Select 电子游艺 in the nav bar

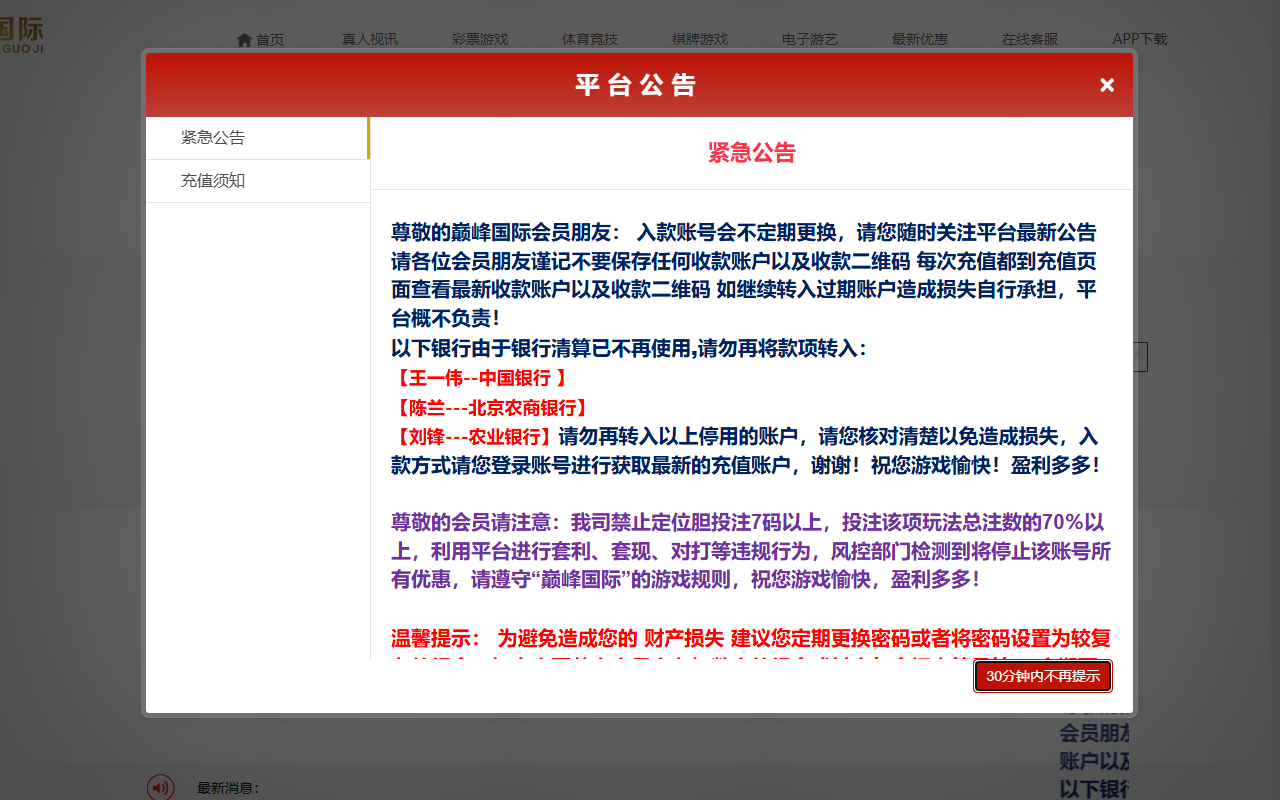pyautogui.click(x=810, y=40)
